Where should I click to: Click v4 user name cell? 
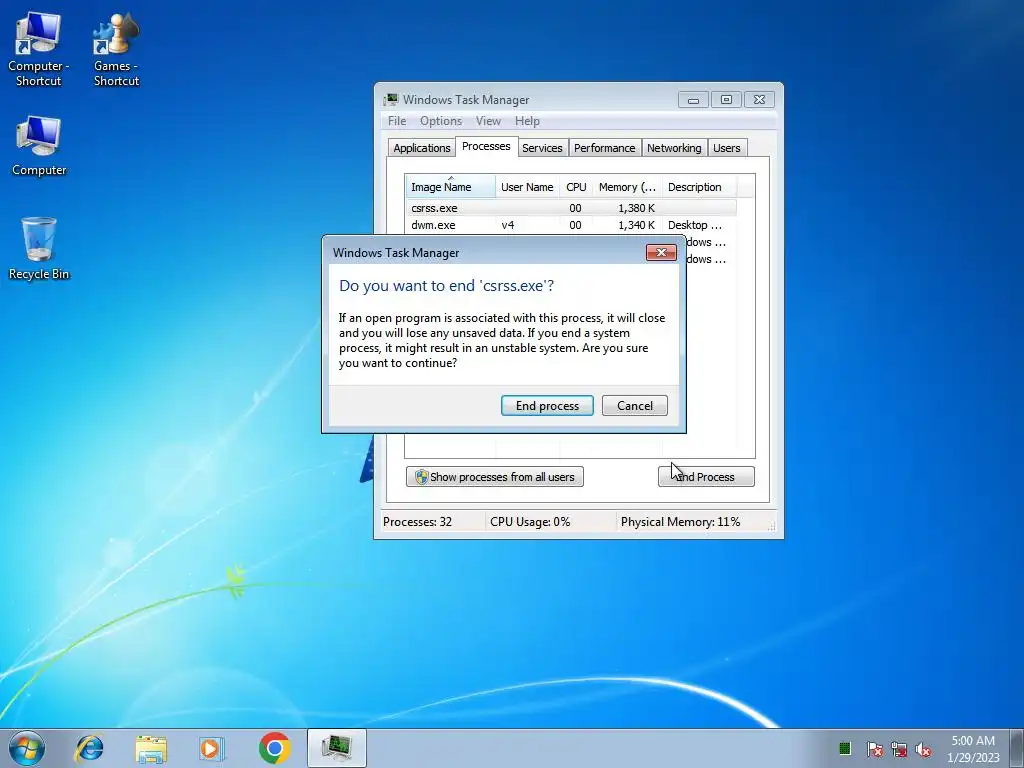click(508, 225)
